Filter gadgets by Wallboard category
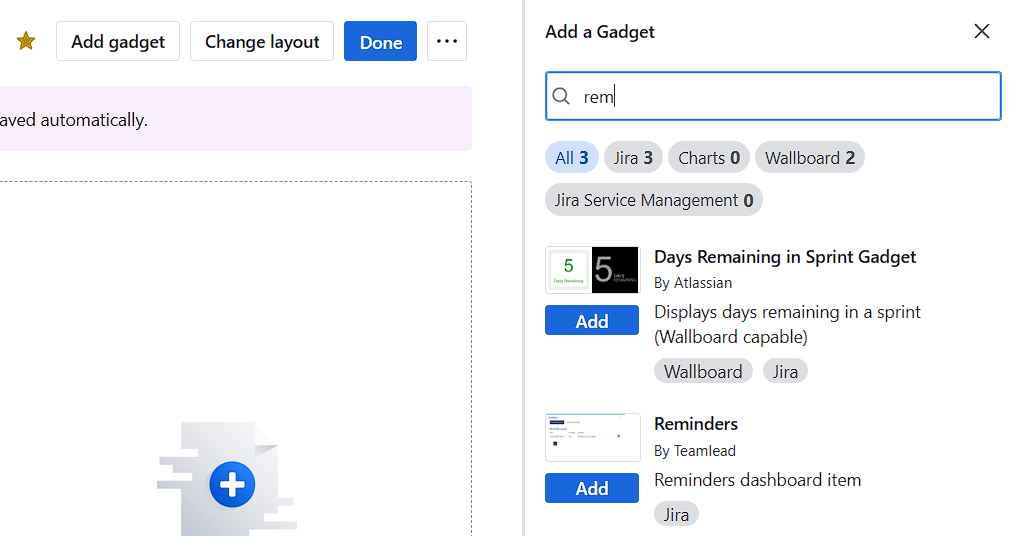The image size is (1027, 536). click(x=809, y=158)
